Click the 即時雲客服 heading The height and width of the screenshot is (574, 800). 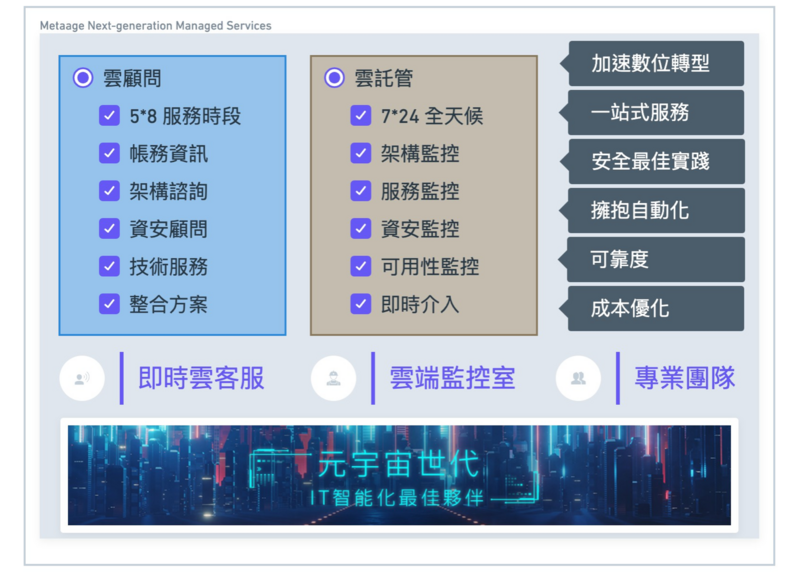click(201, 379)
